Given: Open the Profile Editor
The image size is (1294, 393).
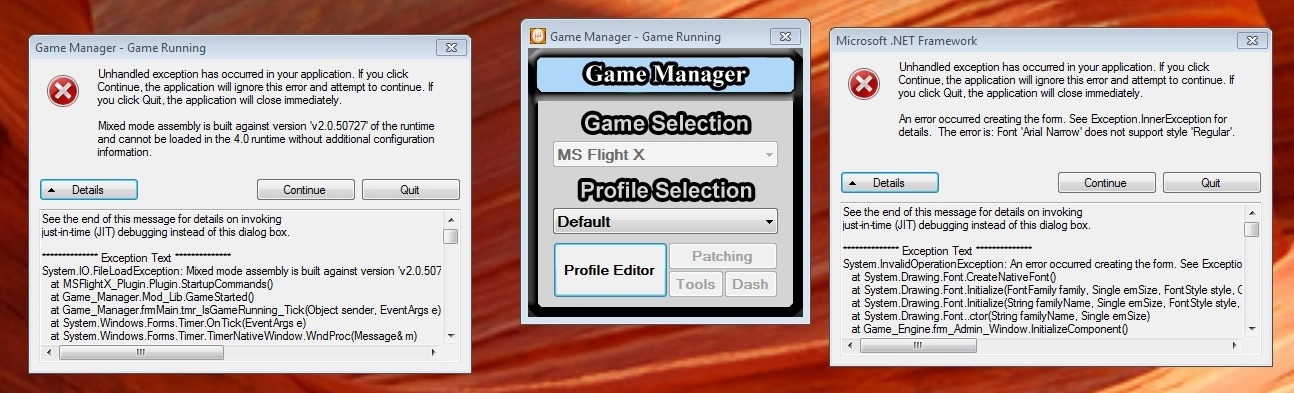Looking at the screenshot, I should coord(610,270).
